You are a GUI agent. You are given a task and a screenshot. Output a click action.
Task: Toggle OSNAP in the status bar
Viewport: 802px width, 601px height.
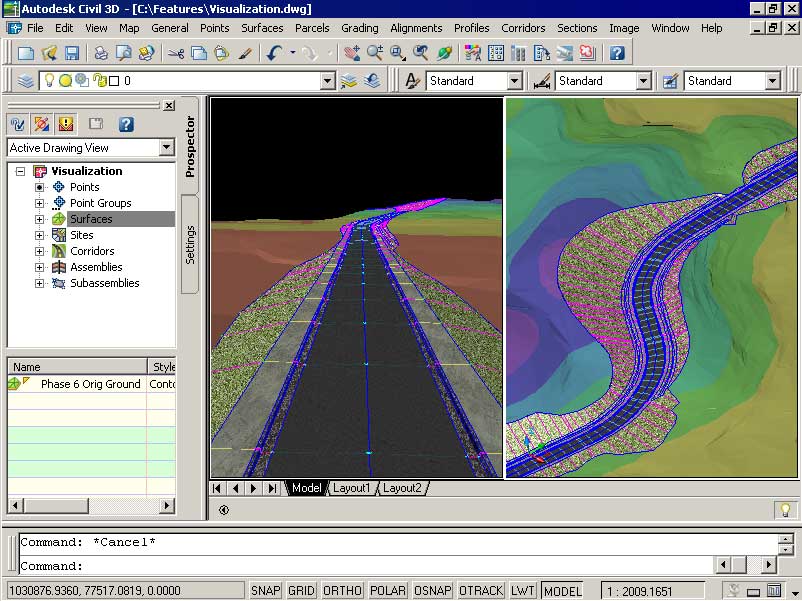[433, 591]
